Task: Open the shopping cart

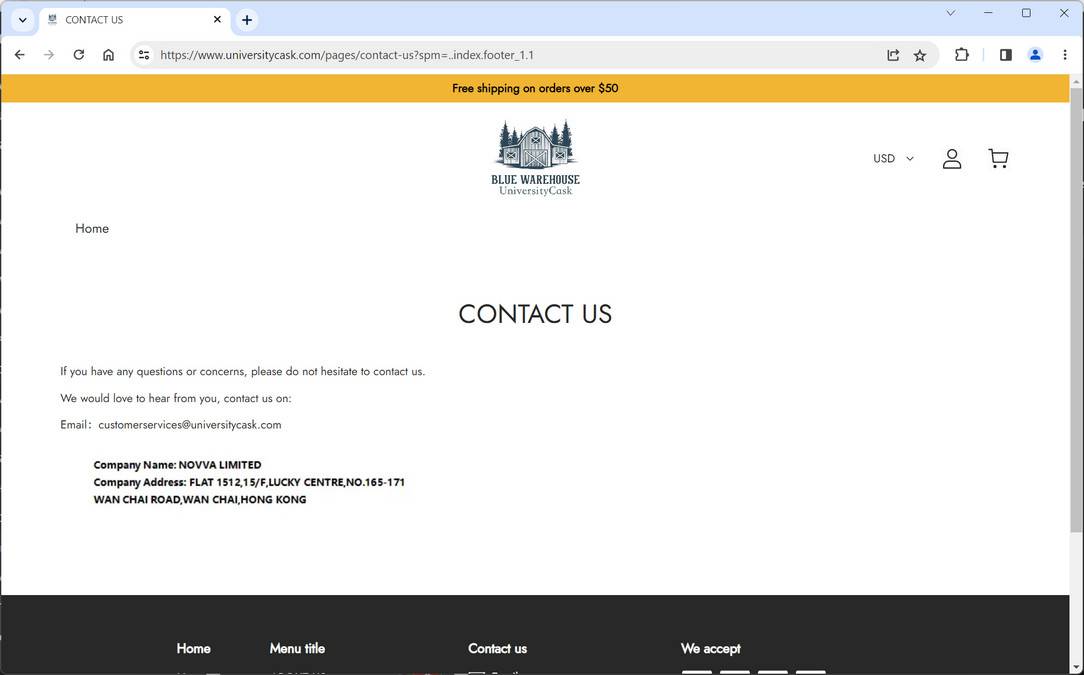Action: tap(998, 158)
